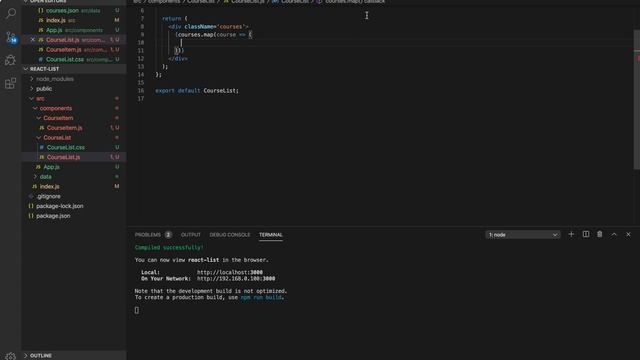Click line number 14 in the gutter
Screen dimensions: 640x360
141,75
